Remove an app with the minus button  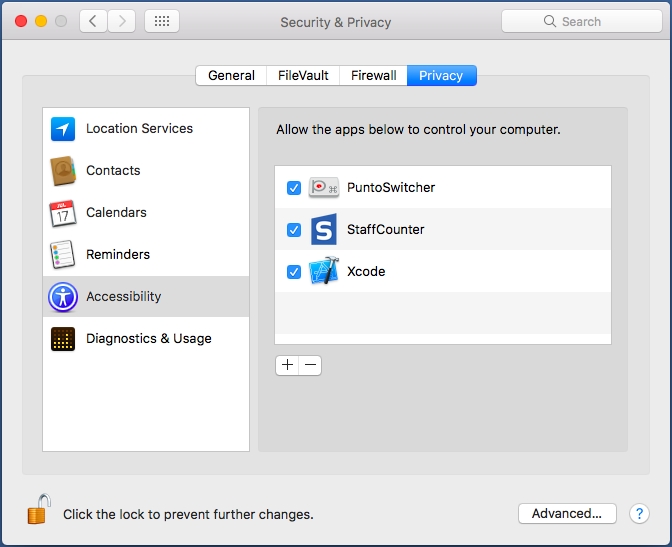click(x=310, y=365)
